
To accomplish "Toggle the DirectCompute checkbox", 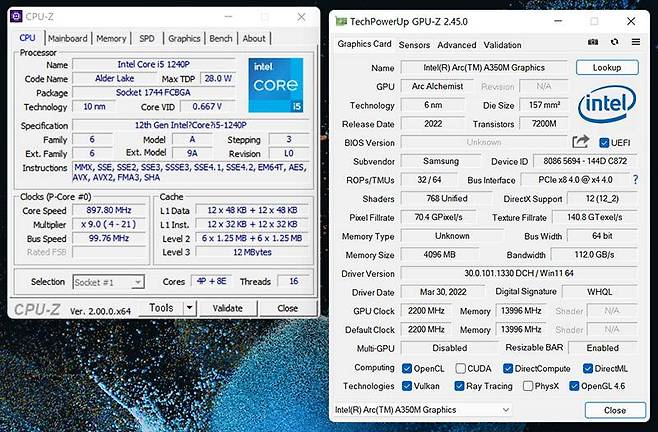I will coord(508,369).
